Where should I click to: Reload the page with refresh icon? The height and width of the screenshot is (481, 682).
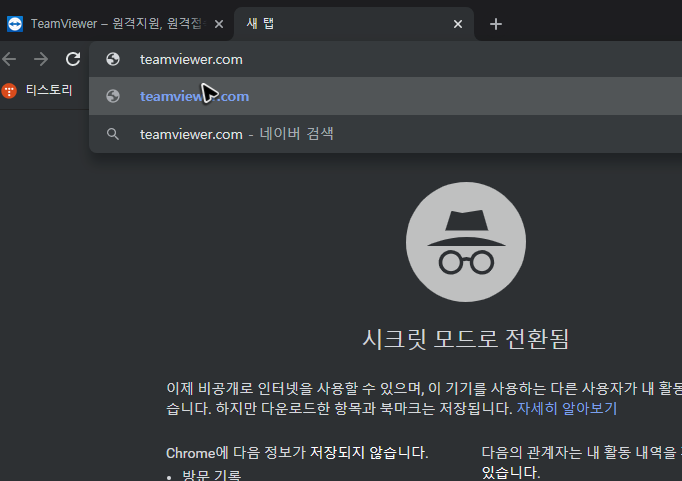tap(73, 59)
